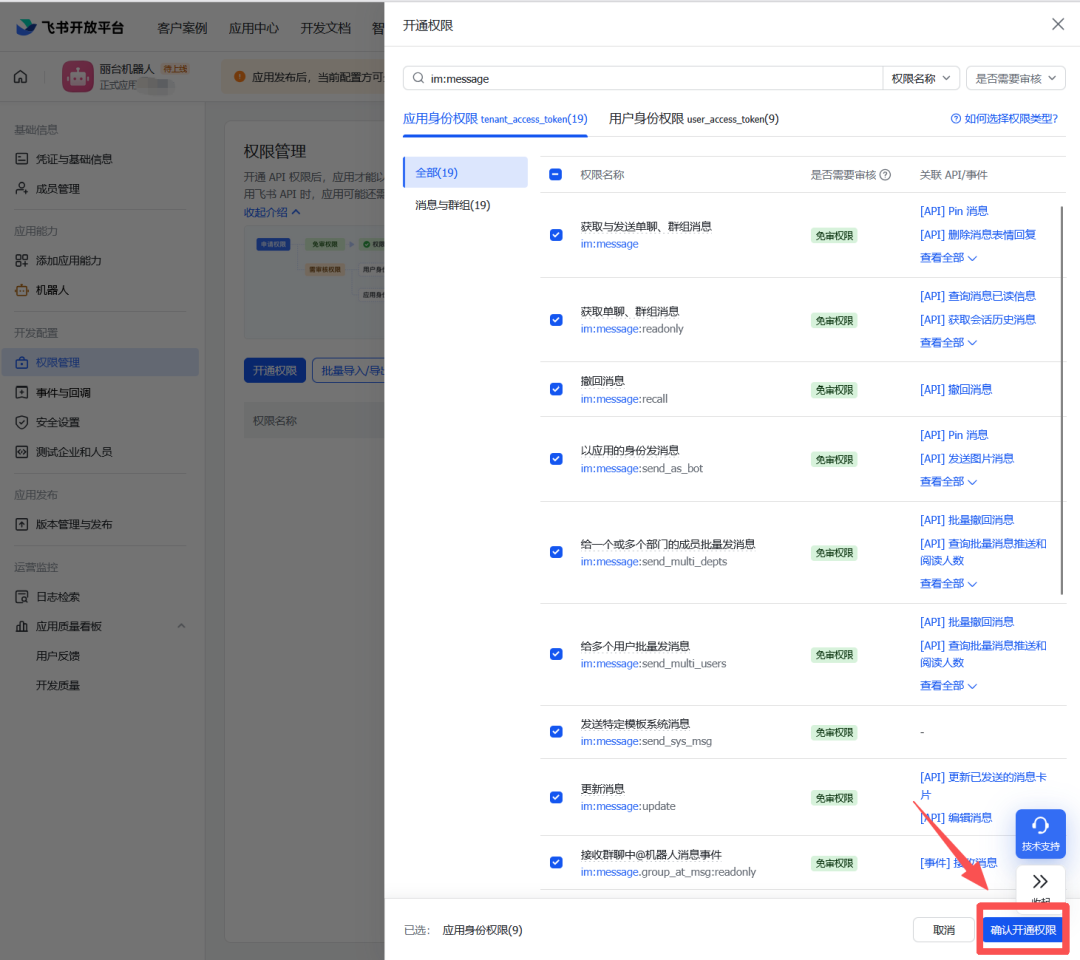
Task: Click the 添加应用能力 grid icon
Action: tap(22, 260)
